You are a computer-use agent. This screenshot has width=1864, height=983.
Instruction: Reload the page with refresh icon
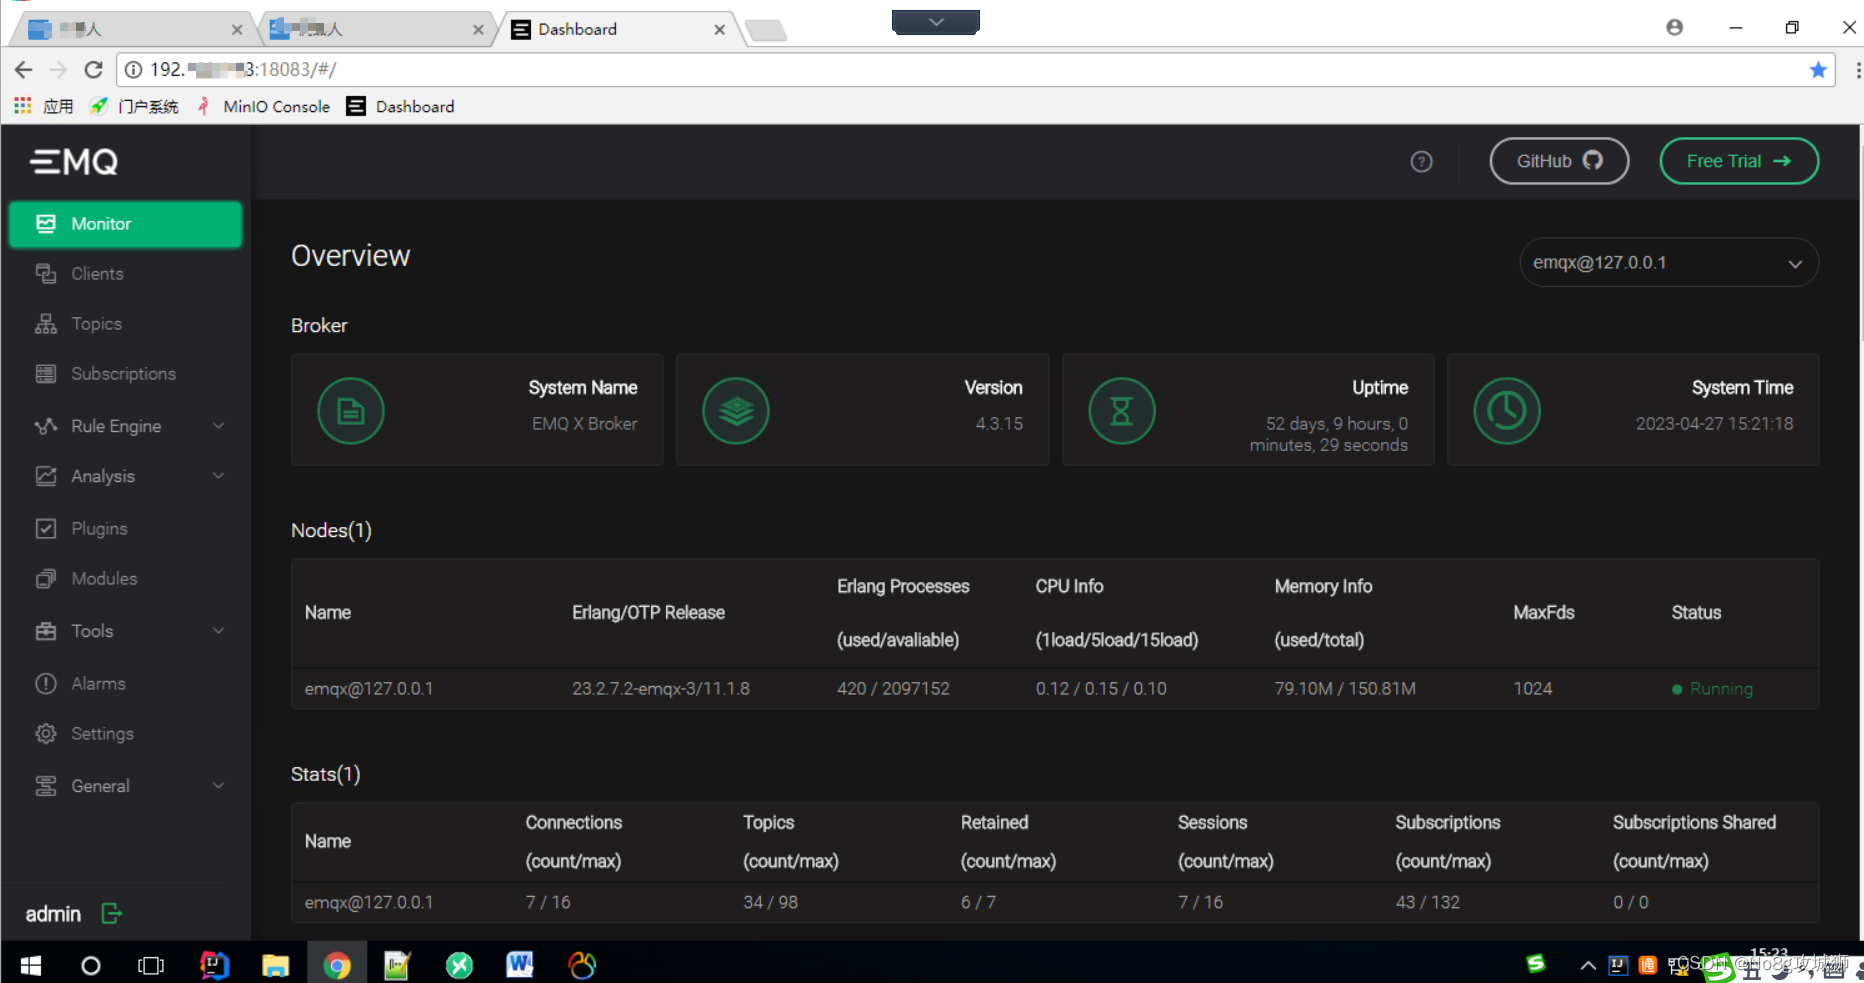[93, 69]
